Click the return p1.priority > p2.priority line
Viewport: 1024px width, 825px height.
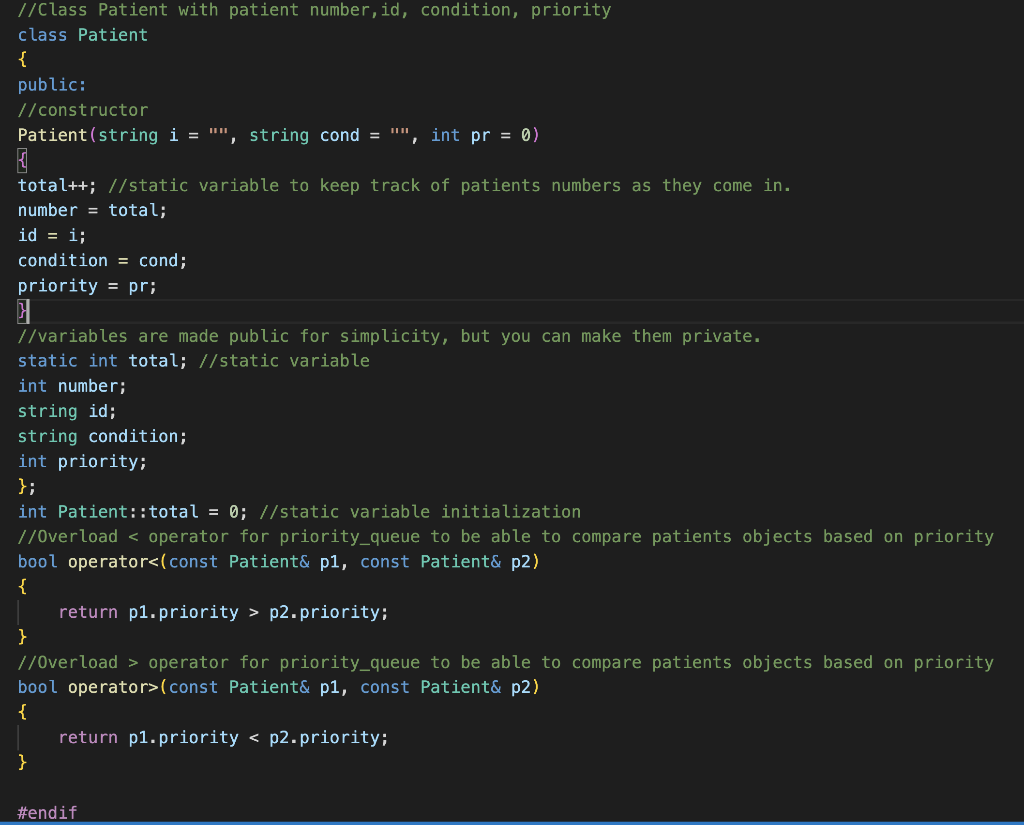coord(220,611)
